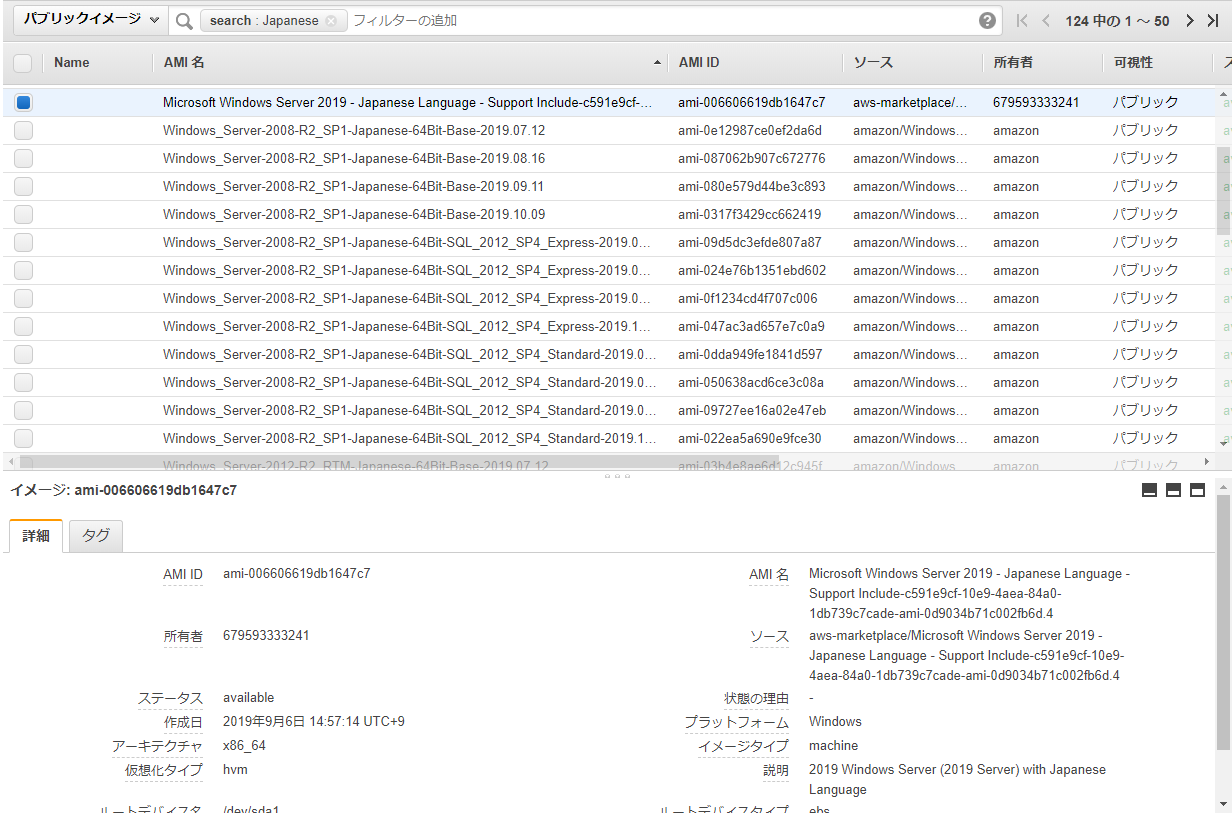
Task: Click the '124 中の 1 ~ 50' pagination count
Action: [1117, 21]
